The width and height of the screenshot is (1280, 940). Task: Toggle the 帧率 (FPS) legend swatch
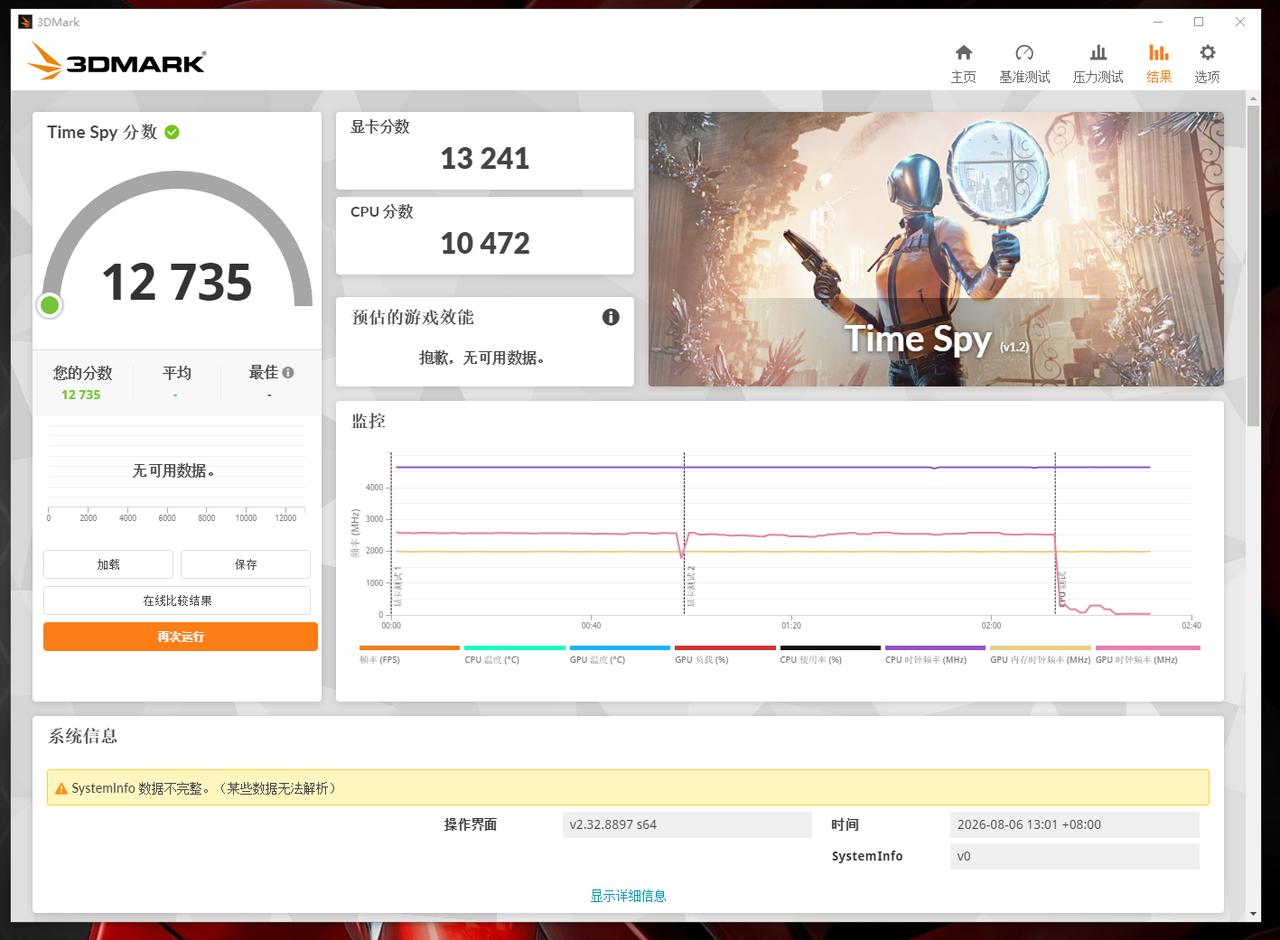[x=409, y=648]
